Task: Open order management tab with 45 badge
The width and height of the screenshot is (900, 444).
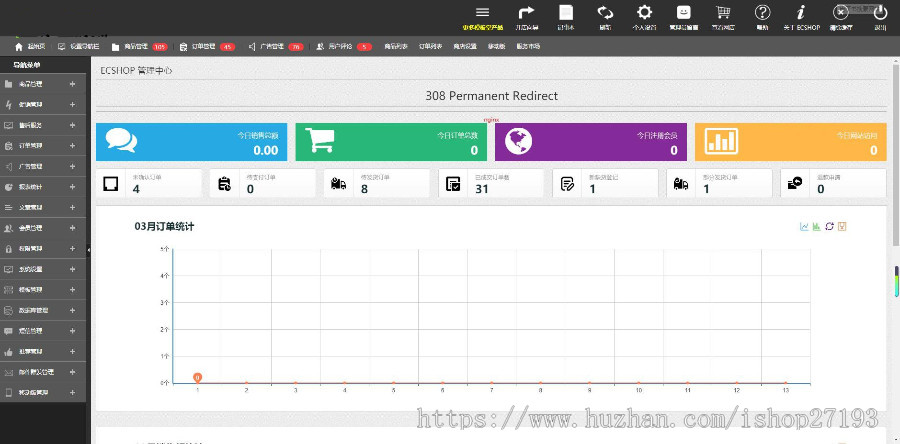Action: point(207,47)
